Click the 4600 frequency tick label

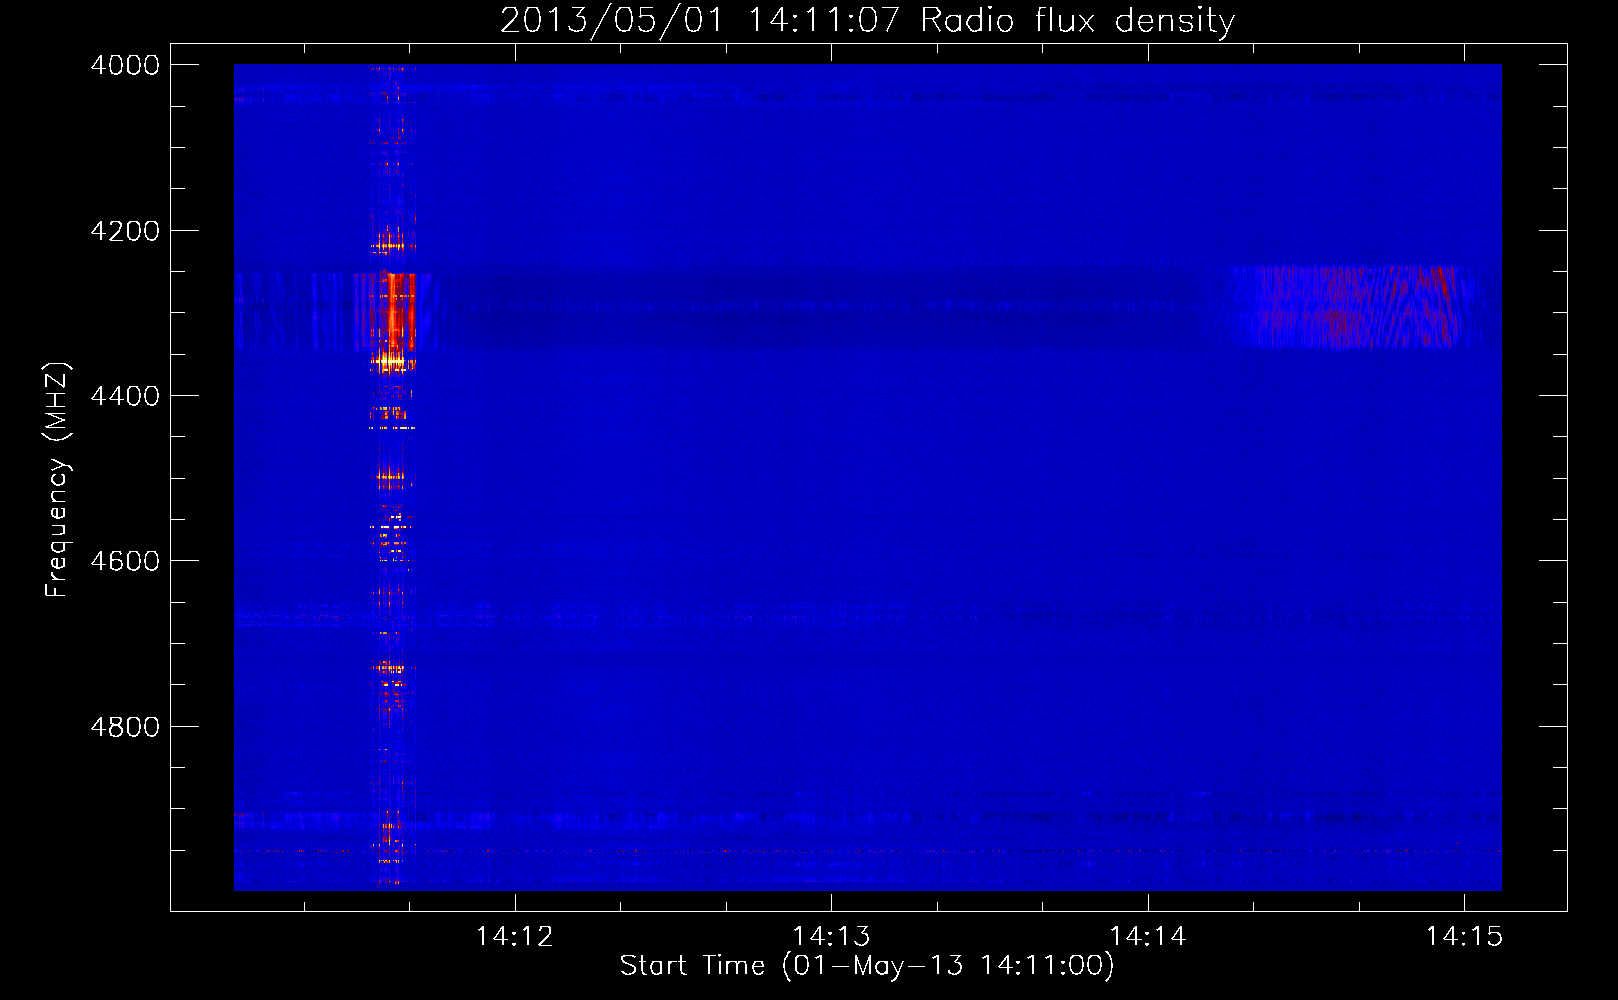coord(125,561)
